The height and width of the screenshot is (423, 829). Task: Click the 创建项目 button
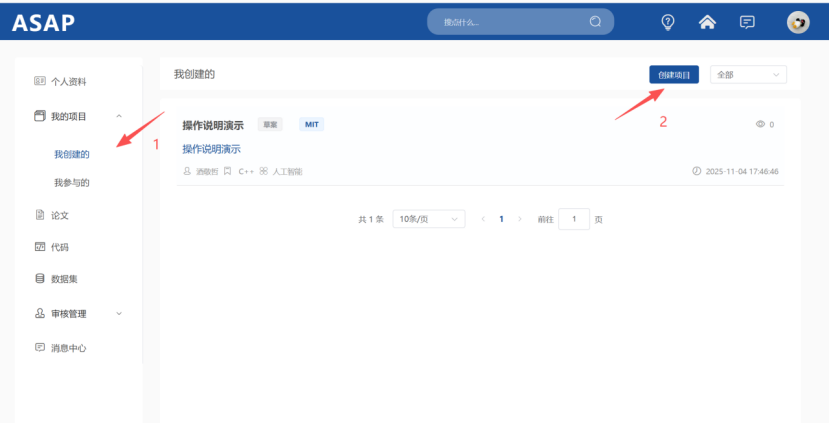(674, 75)
